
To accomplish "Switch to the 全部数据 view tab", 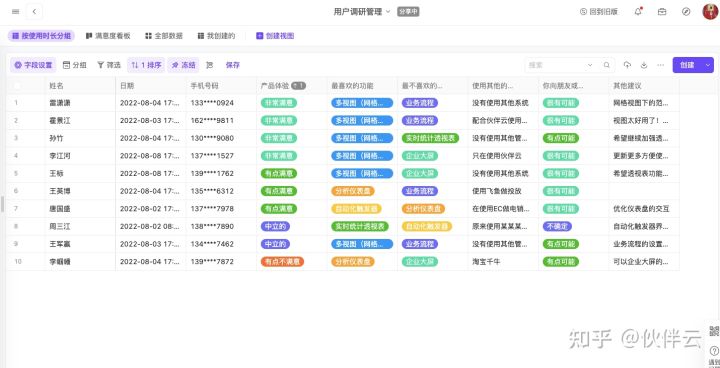I will [x=164, y=36].
